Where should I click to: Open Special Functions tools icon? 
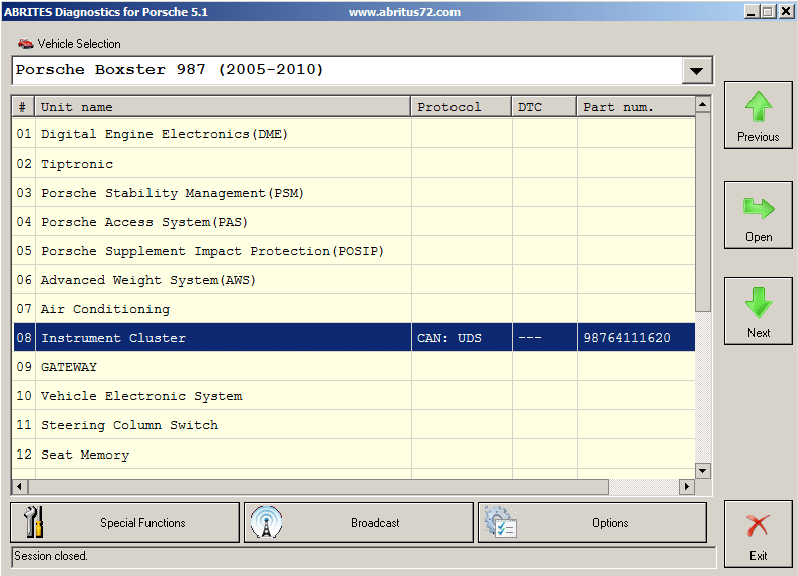pyautogui.click(x=34, y=522)
